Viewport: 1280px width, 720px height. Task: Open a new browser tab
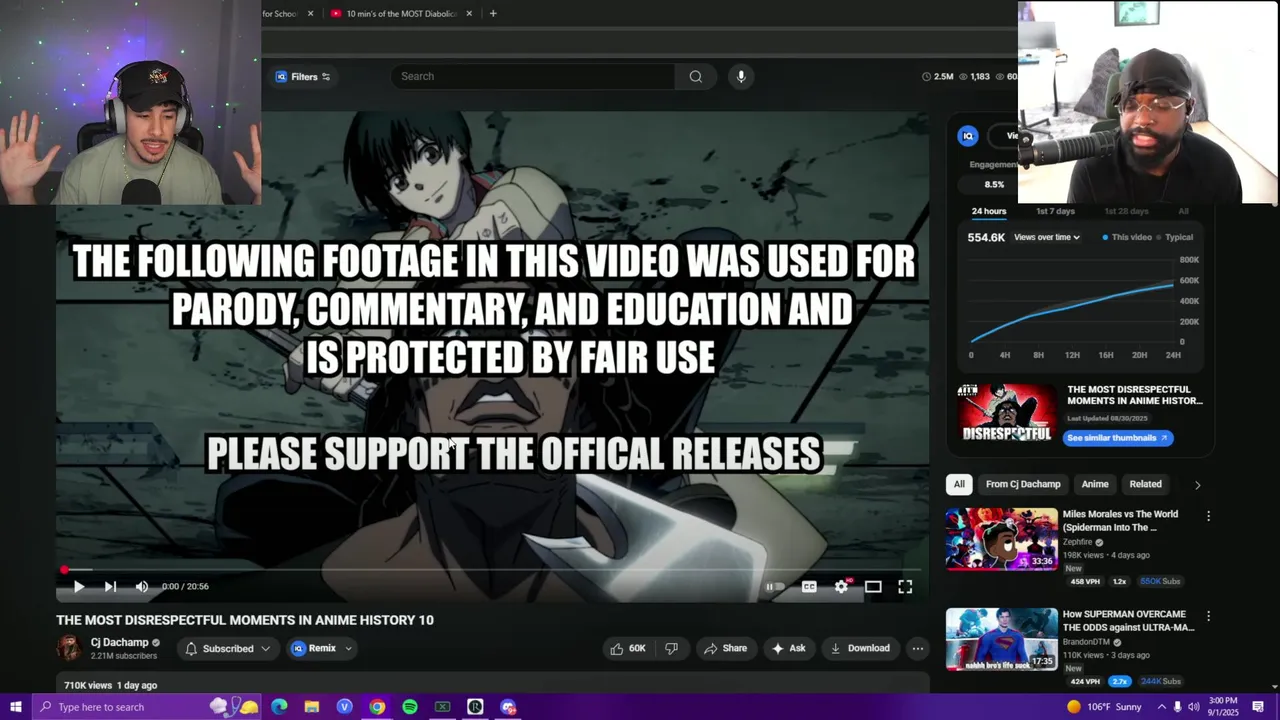coord(493,13)
